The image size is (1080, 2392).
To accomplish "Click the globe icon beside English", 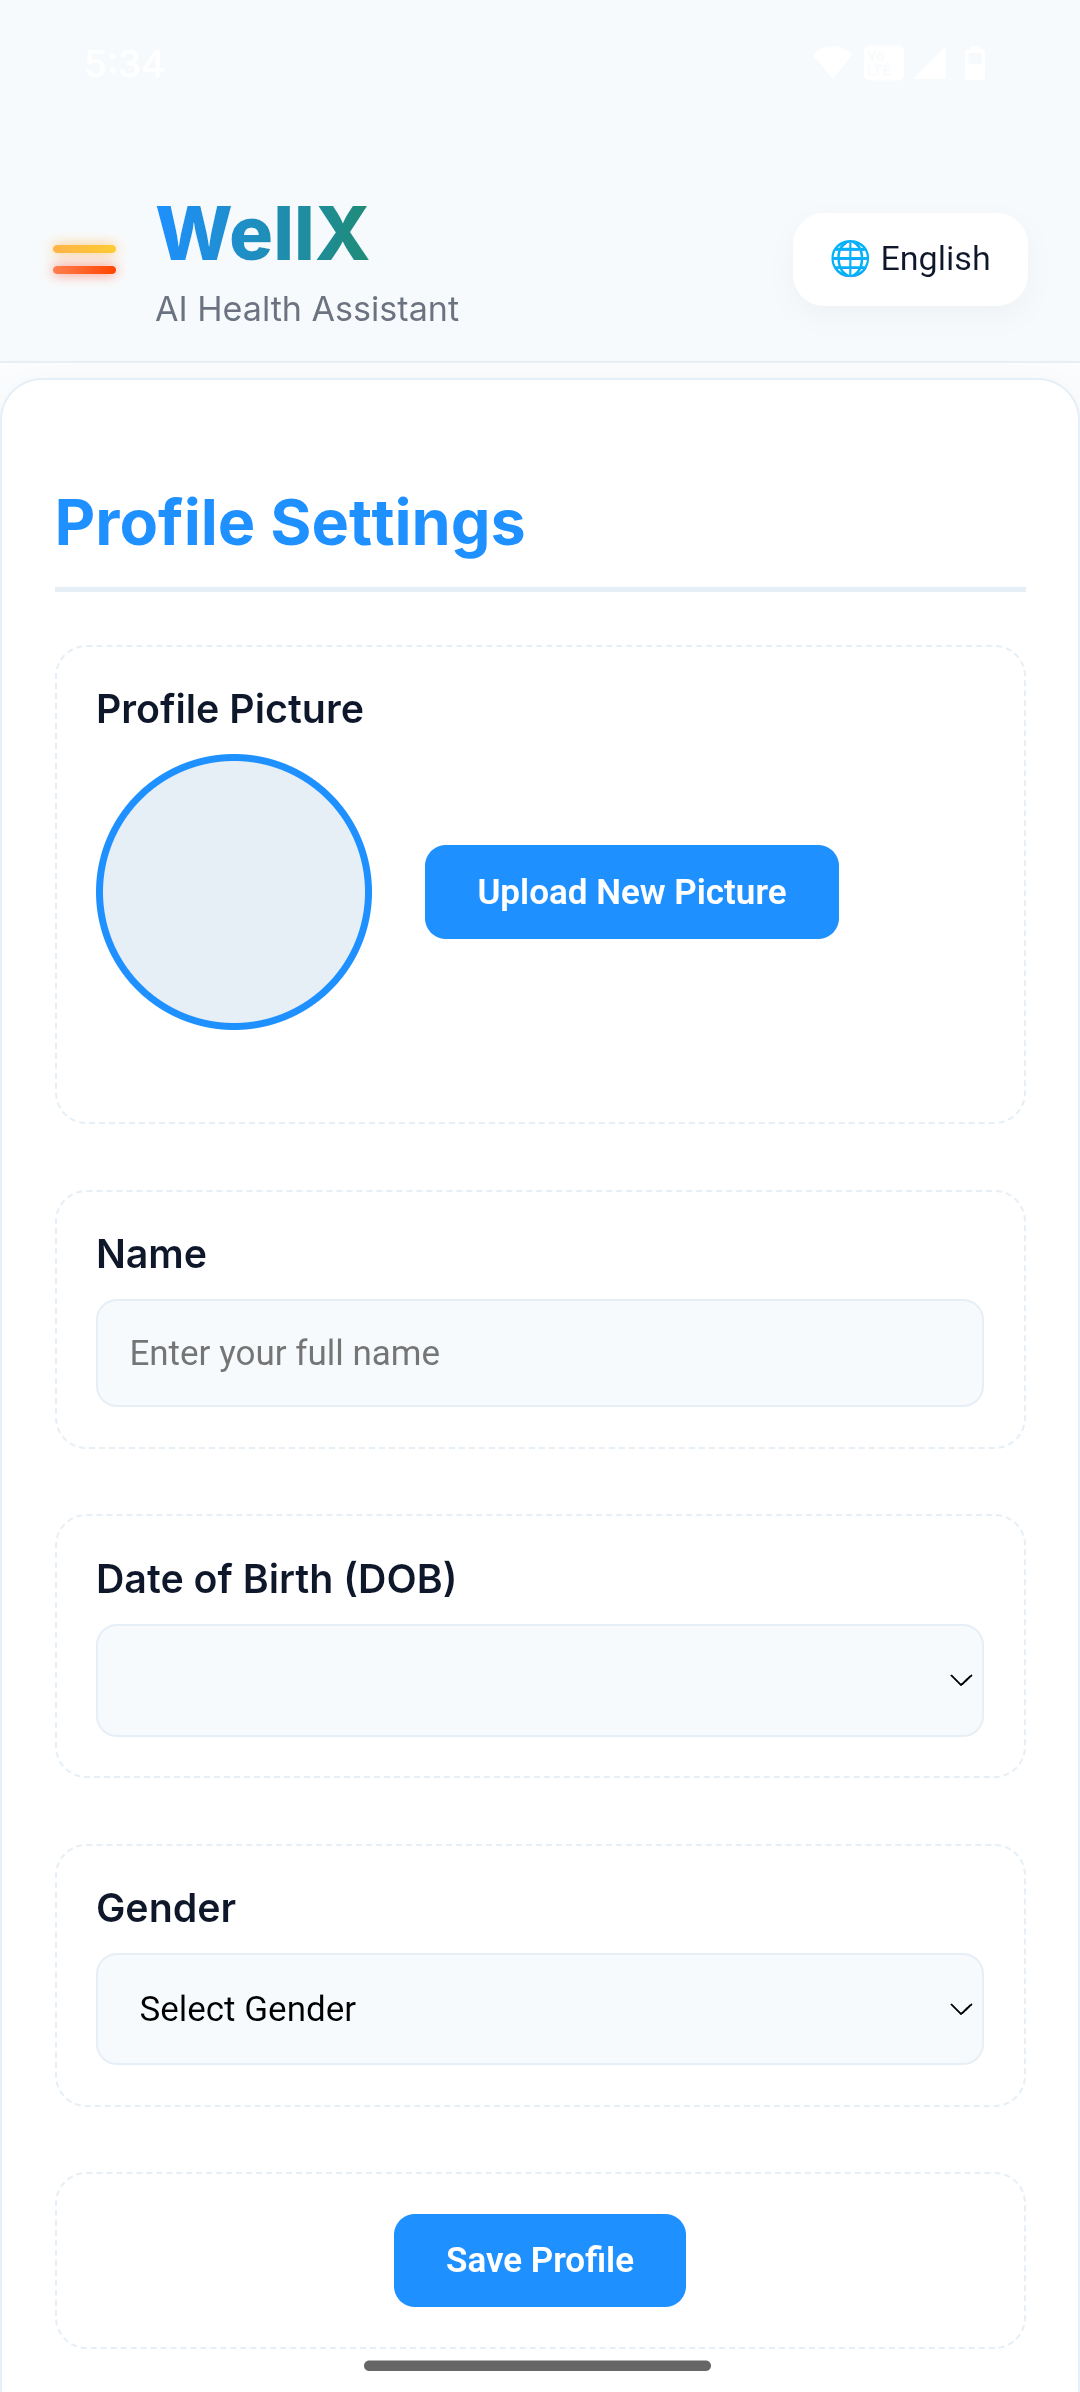I will pos(850,259).
